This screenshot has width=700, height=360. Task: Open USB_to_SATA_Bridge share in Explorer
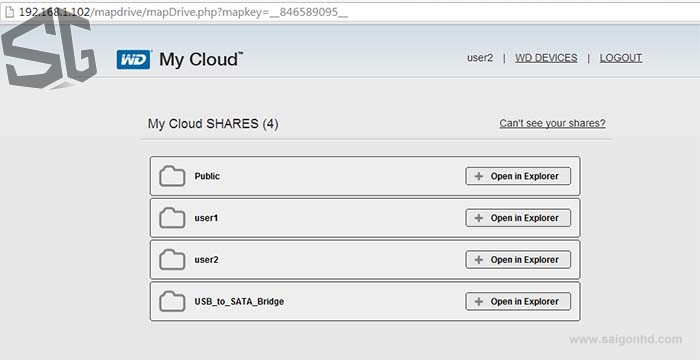click(x=518, y=301)
